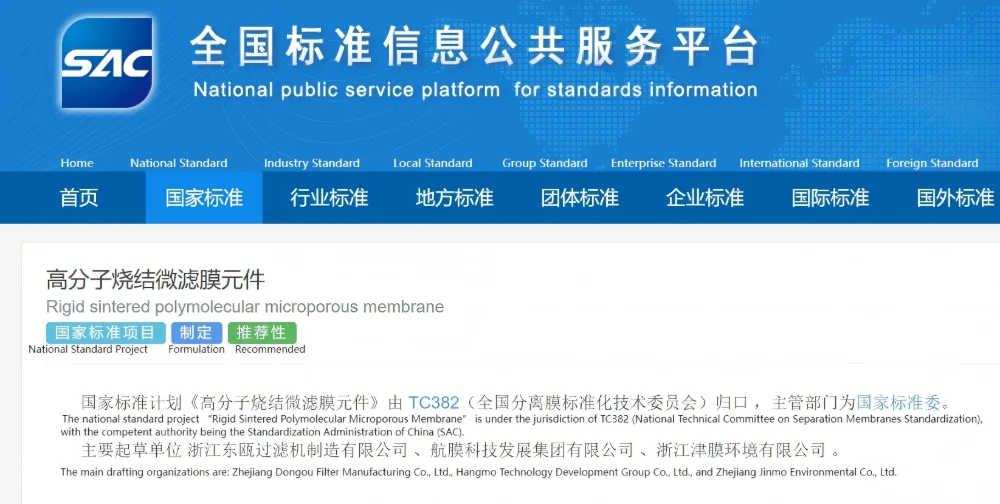Open the 国家标准委 authority link
This screenshot has width=1000, height=504.
pyautogui.click(x=899, y=403)
